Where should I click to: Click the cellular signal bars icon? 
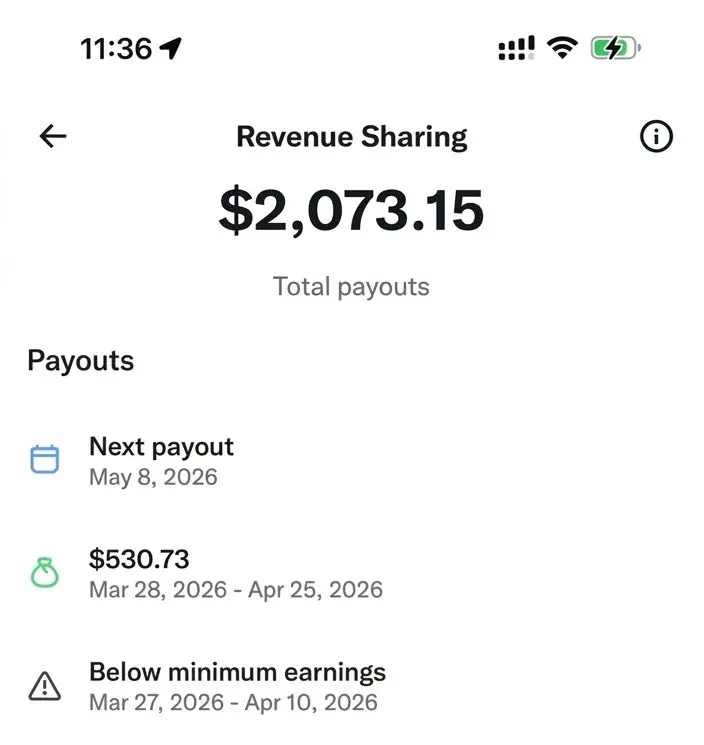(516, 48)
